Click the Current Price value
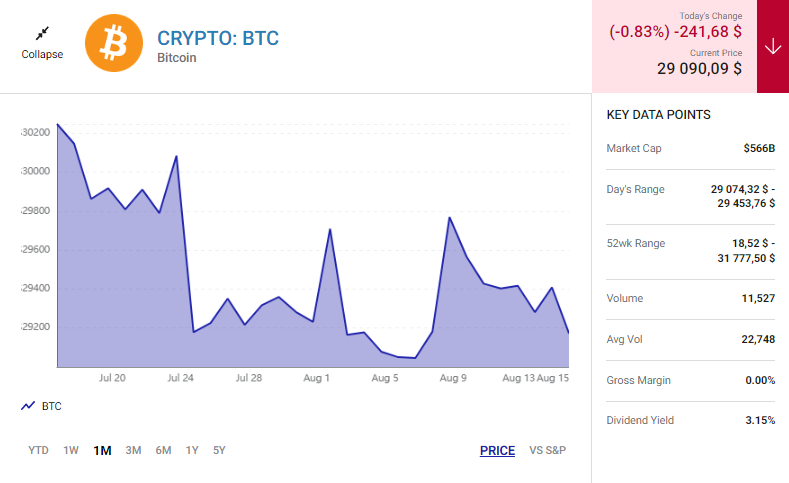 pyautogui.click(x=699, y=69)
